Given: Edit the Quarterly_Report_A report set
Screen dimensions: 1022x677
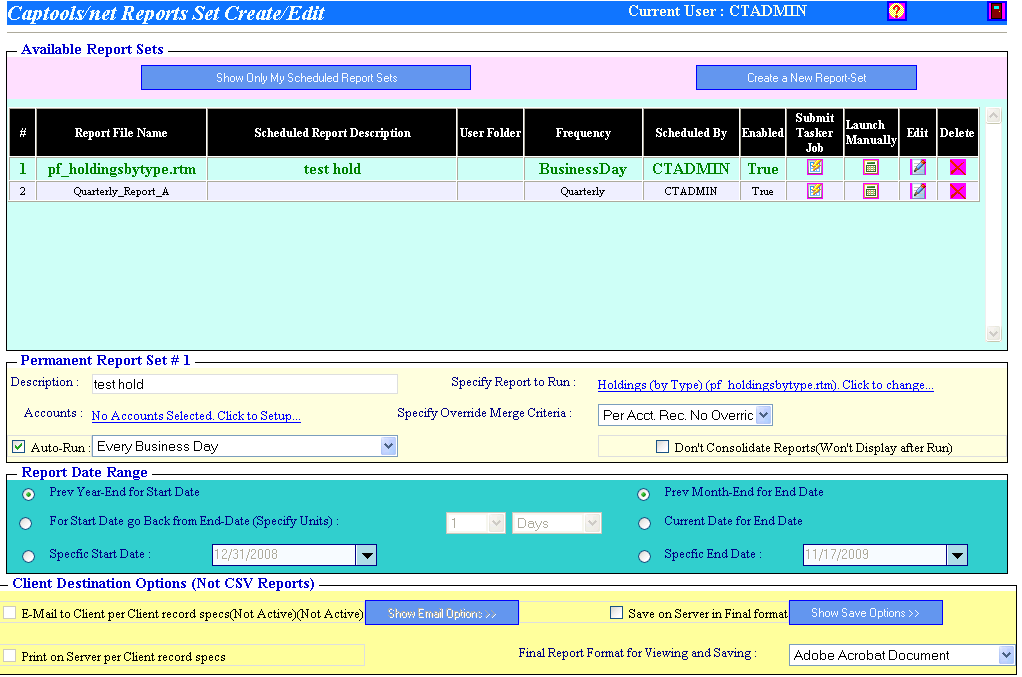Looking at the screenshot, I should tap(917, 190).
